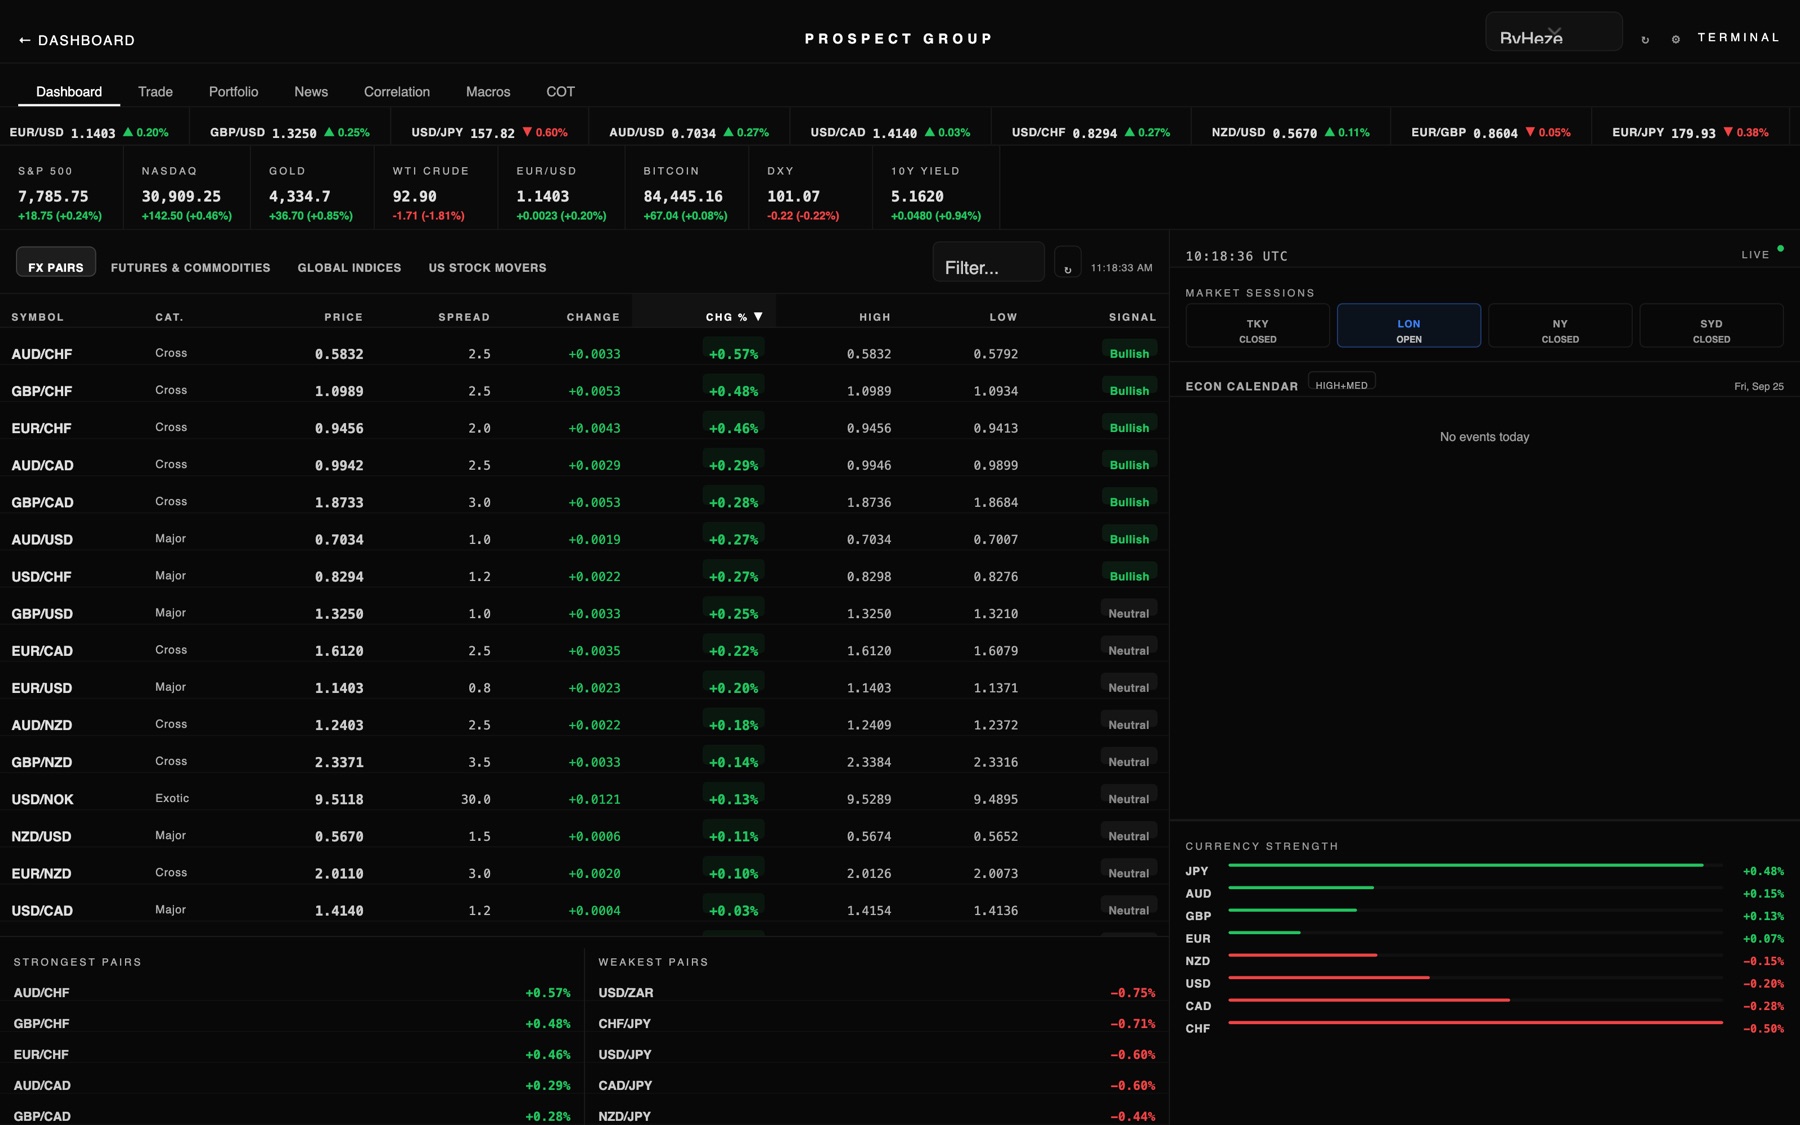The width and height of the screenshot is (1800, 1125).
Task: Select the Dashboard tab
Action: (69, 91)
